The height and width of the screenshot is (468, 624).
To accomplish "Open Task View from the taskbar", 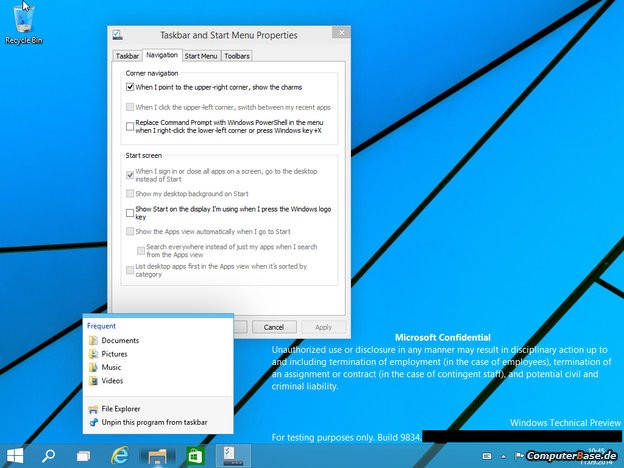I will (83, 455).
